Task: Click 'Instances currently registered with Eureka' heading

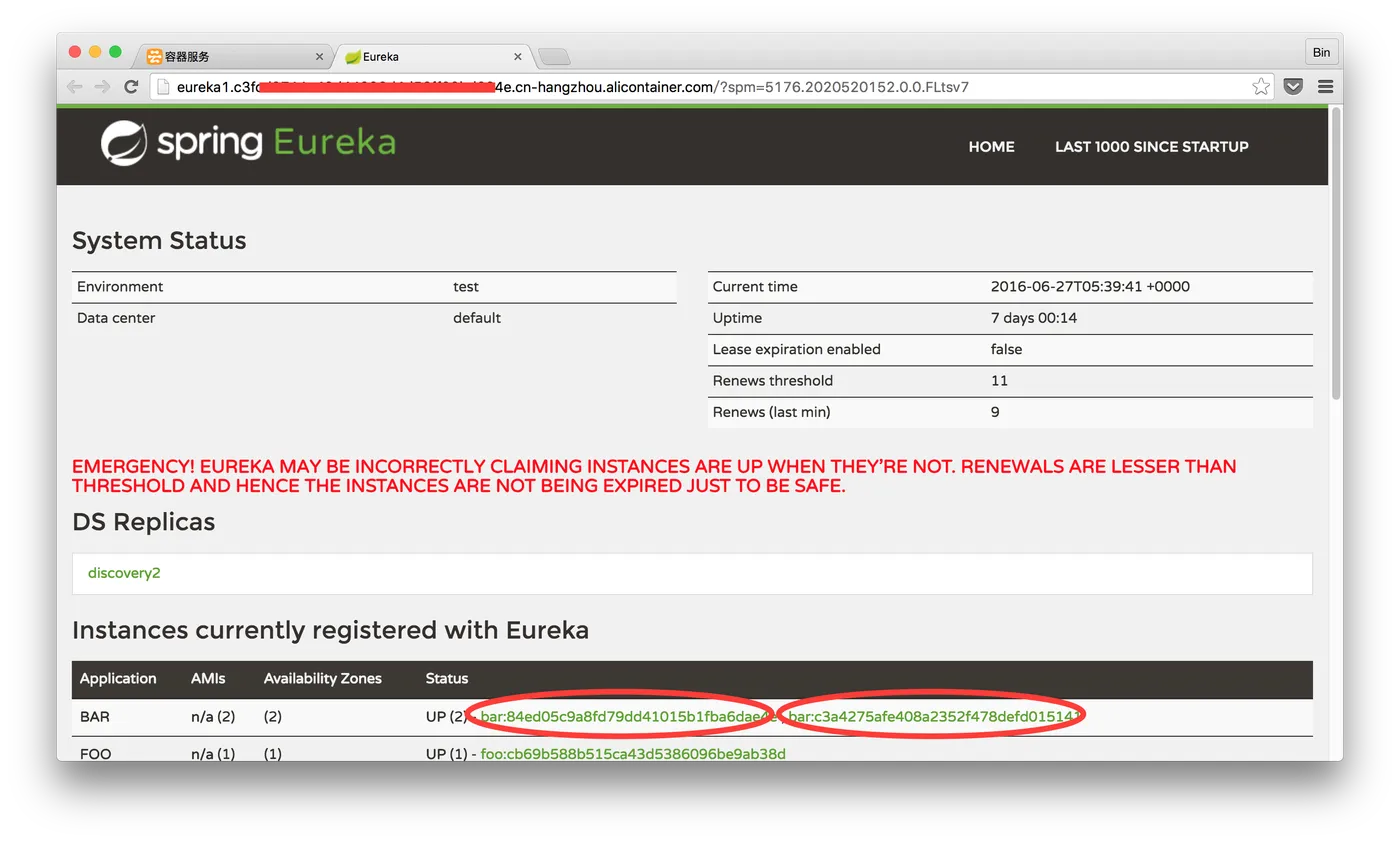Action: 330,630
